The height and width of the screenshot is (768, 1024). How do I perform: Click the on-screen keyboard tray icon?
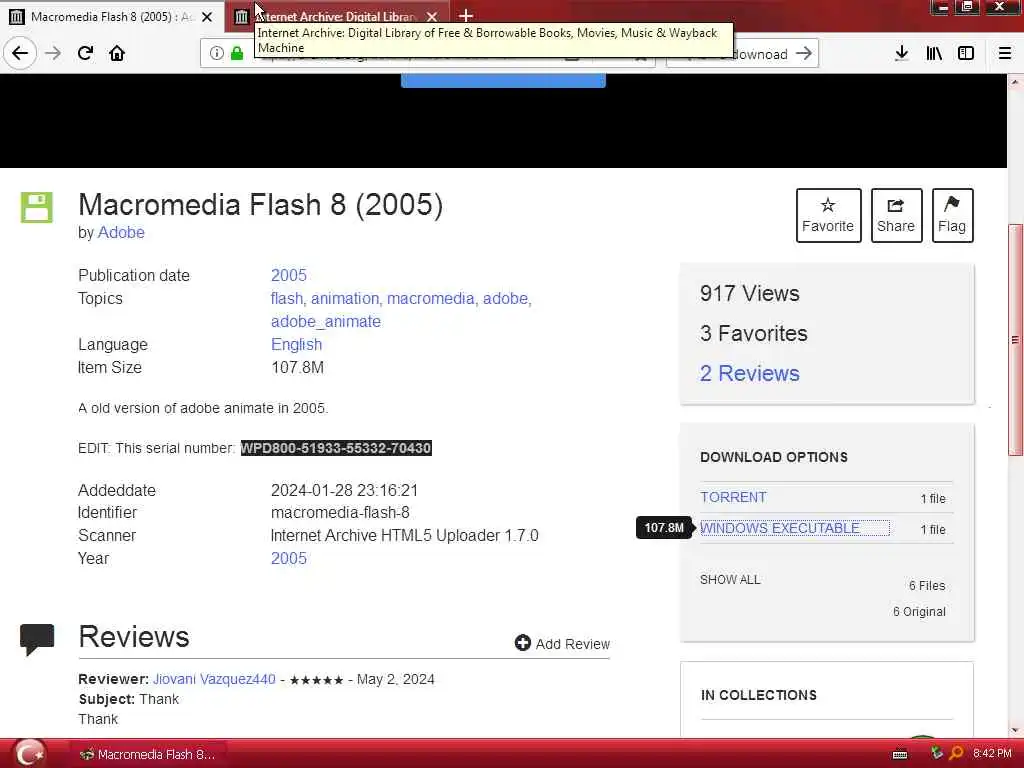(x=900, y=754)
